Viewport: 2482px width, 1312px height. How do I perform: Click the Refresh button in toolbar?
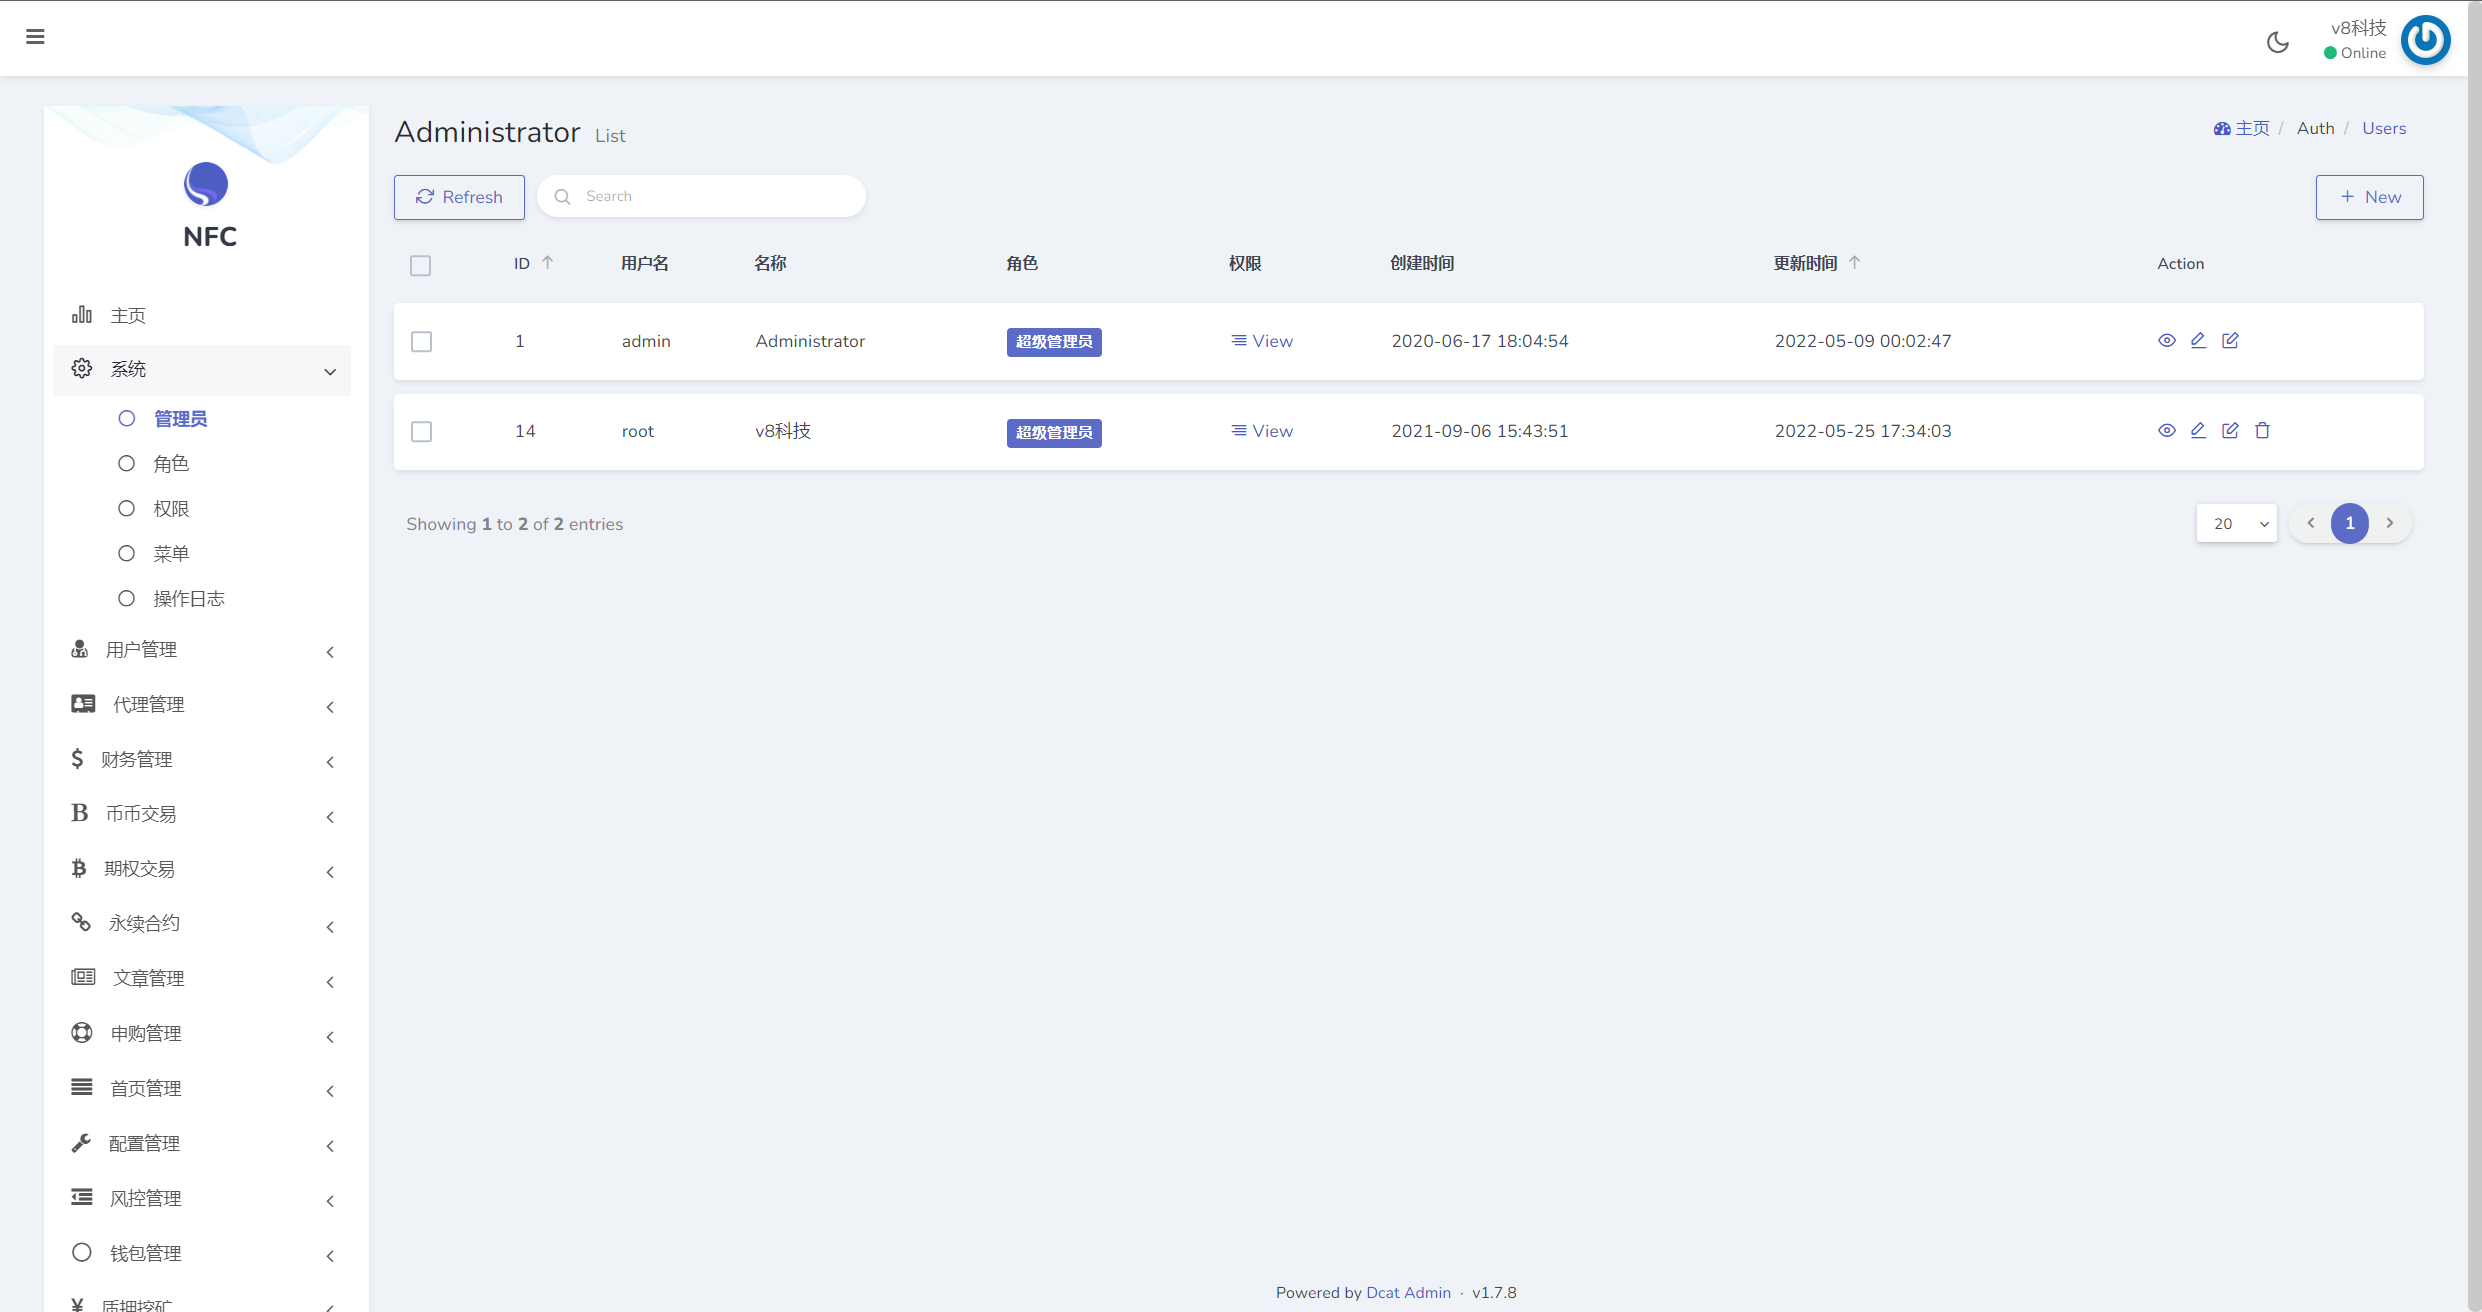460,195
